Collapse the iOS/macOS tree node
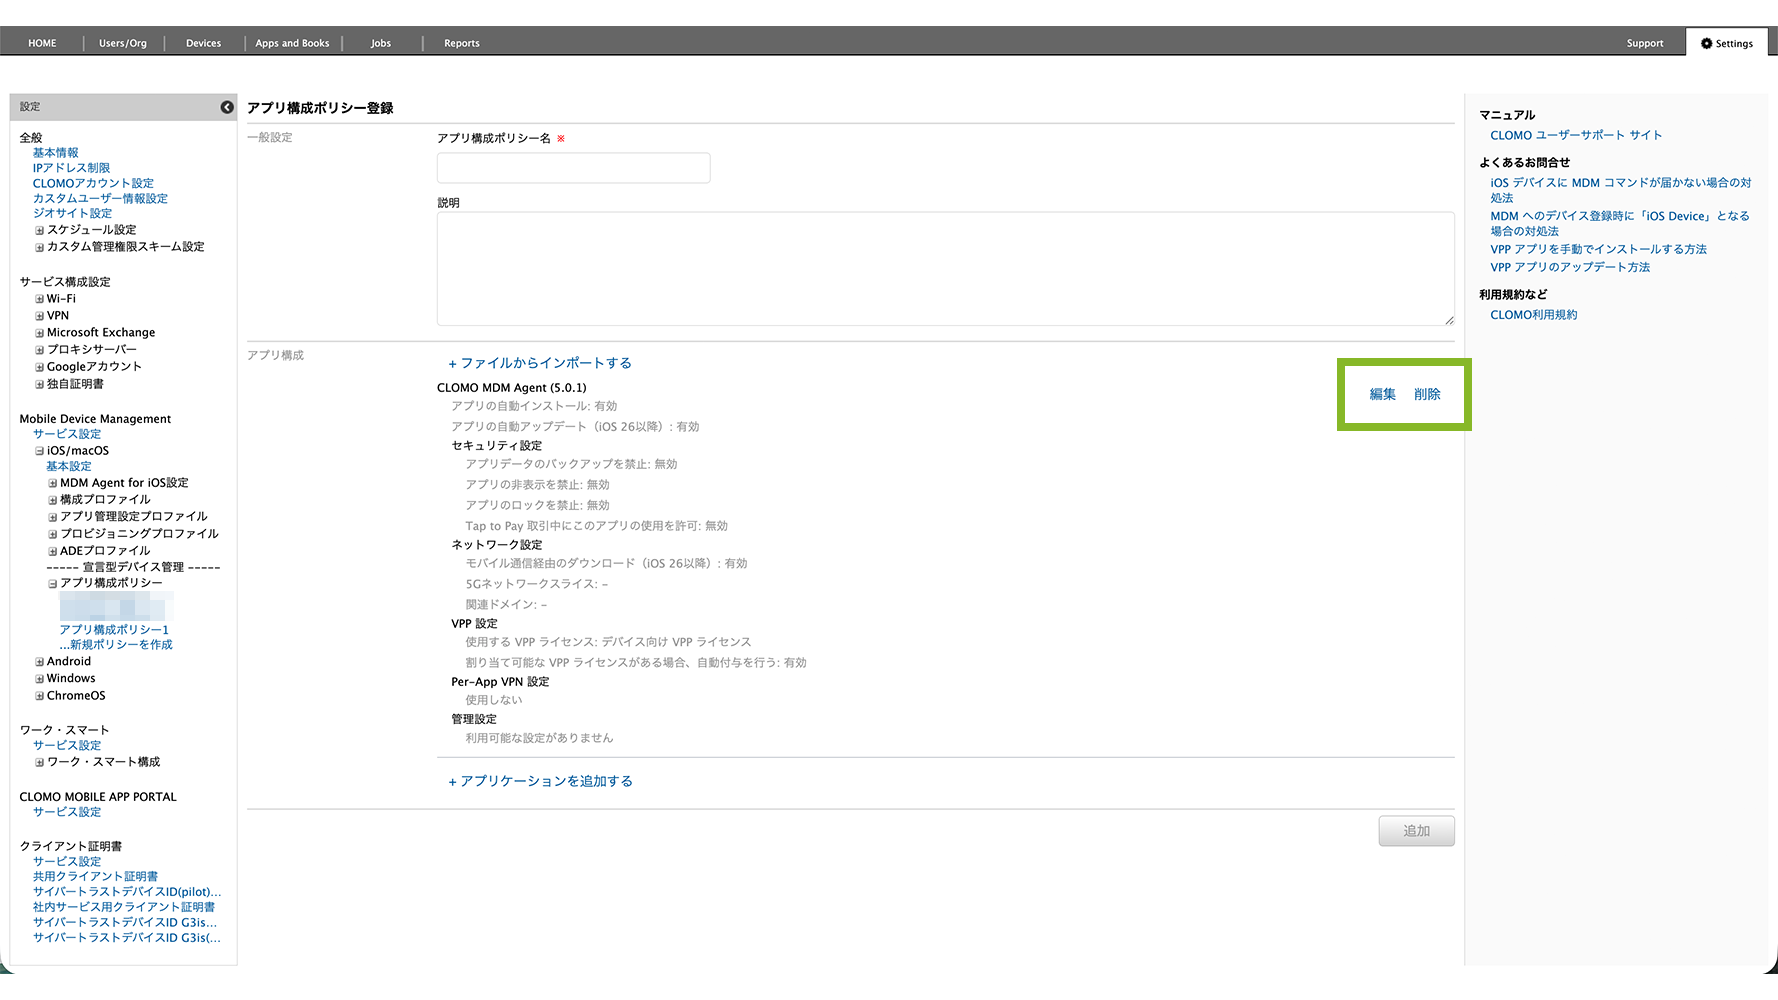The height and width of the screenshot is (1000, 1778). (40, 451)
